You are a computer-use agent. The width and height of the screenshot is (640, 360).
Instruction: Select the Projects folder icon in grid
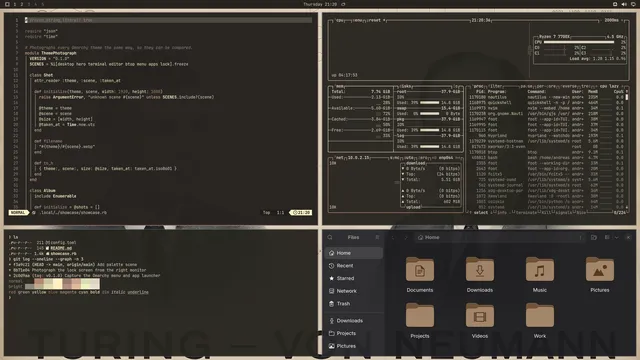(420, 315)
